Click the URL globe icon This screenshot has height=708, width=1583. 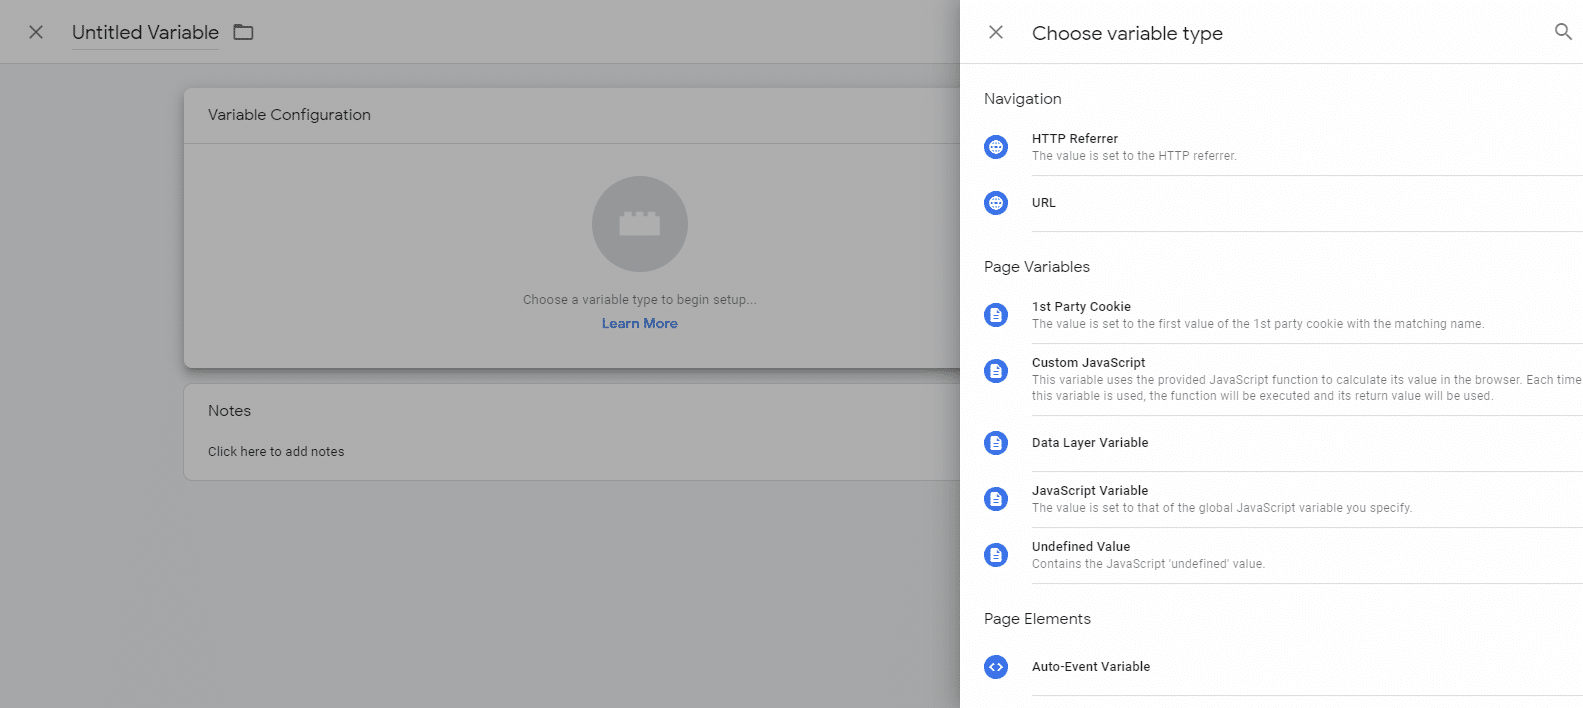point(996,203)
